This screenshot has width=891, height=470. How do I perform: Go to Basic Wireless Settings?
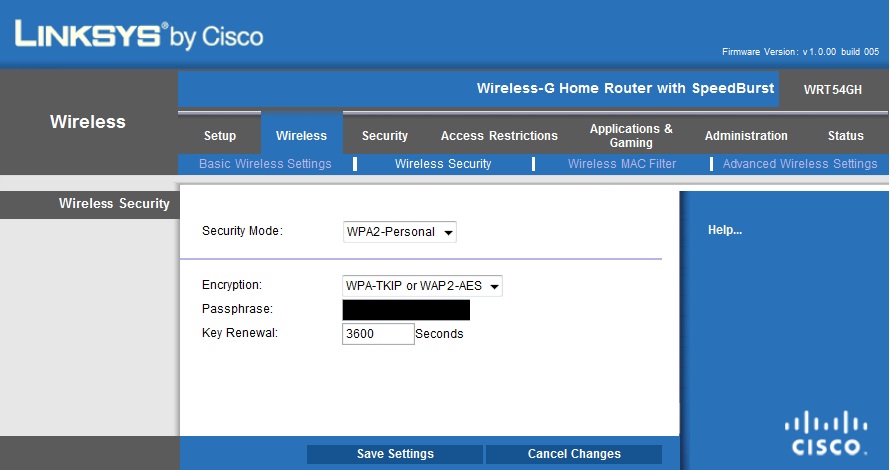[x=265, y=164]
